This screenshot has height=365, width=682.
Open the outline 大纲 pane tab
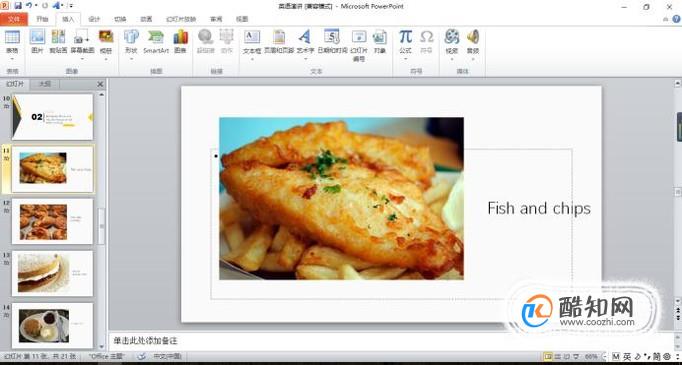point(45,84)
